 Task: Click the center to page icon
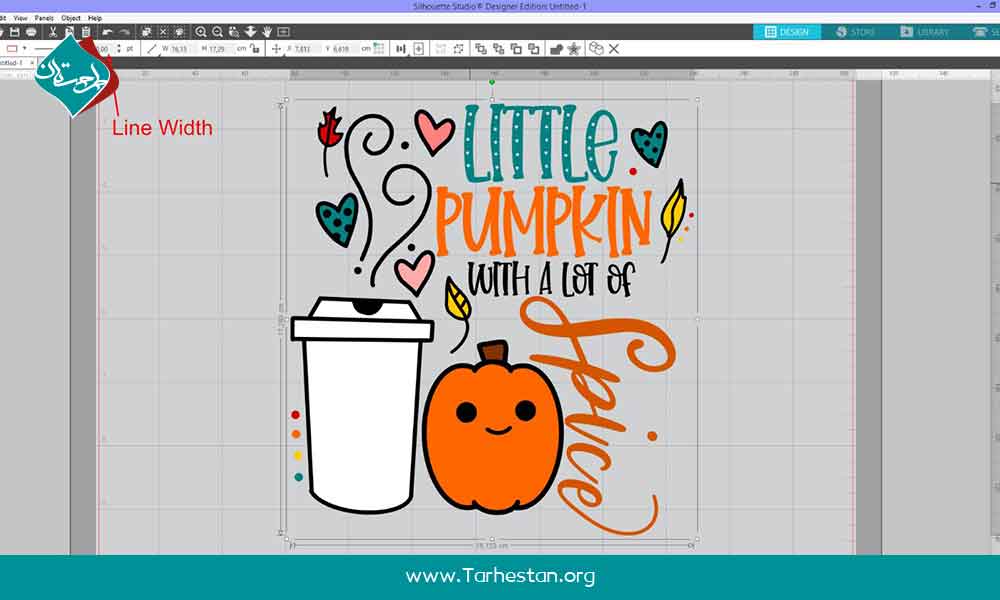tap(419, 48)
